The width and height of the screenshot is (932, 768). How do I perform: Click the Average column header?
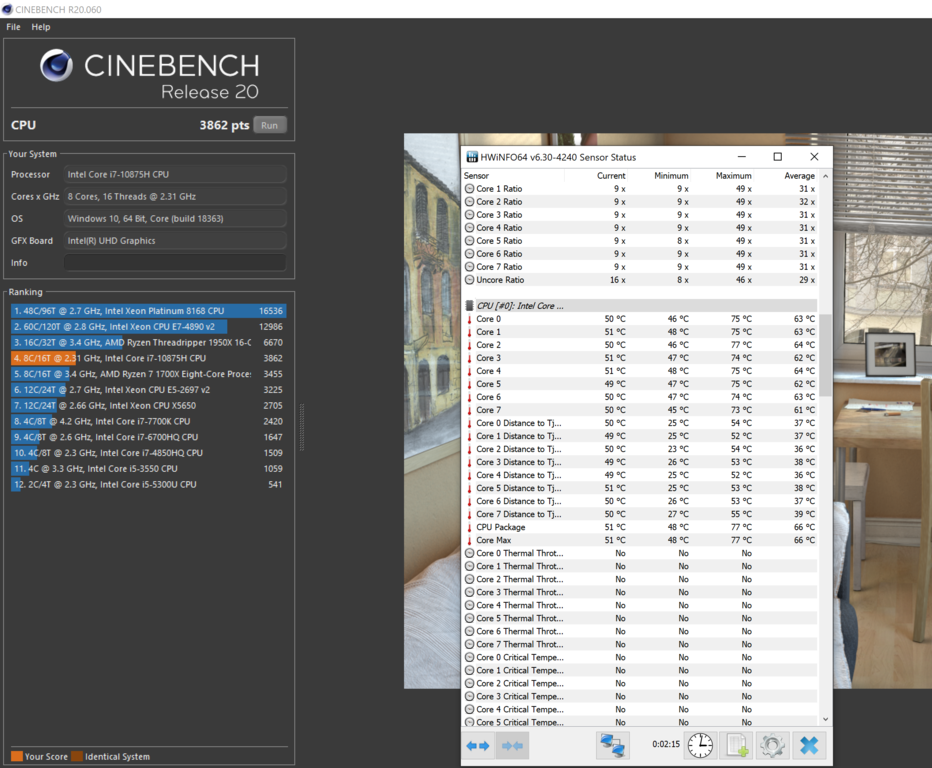799,176
